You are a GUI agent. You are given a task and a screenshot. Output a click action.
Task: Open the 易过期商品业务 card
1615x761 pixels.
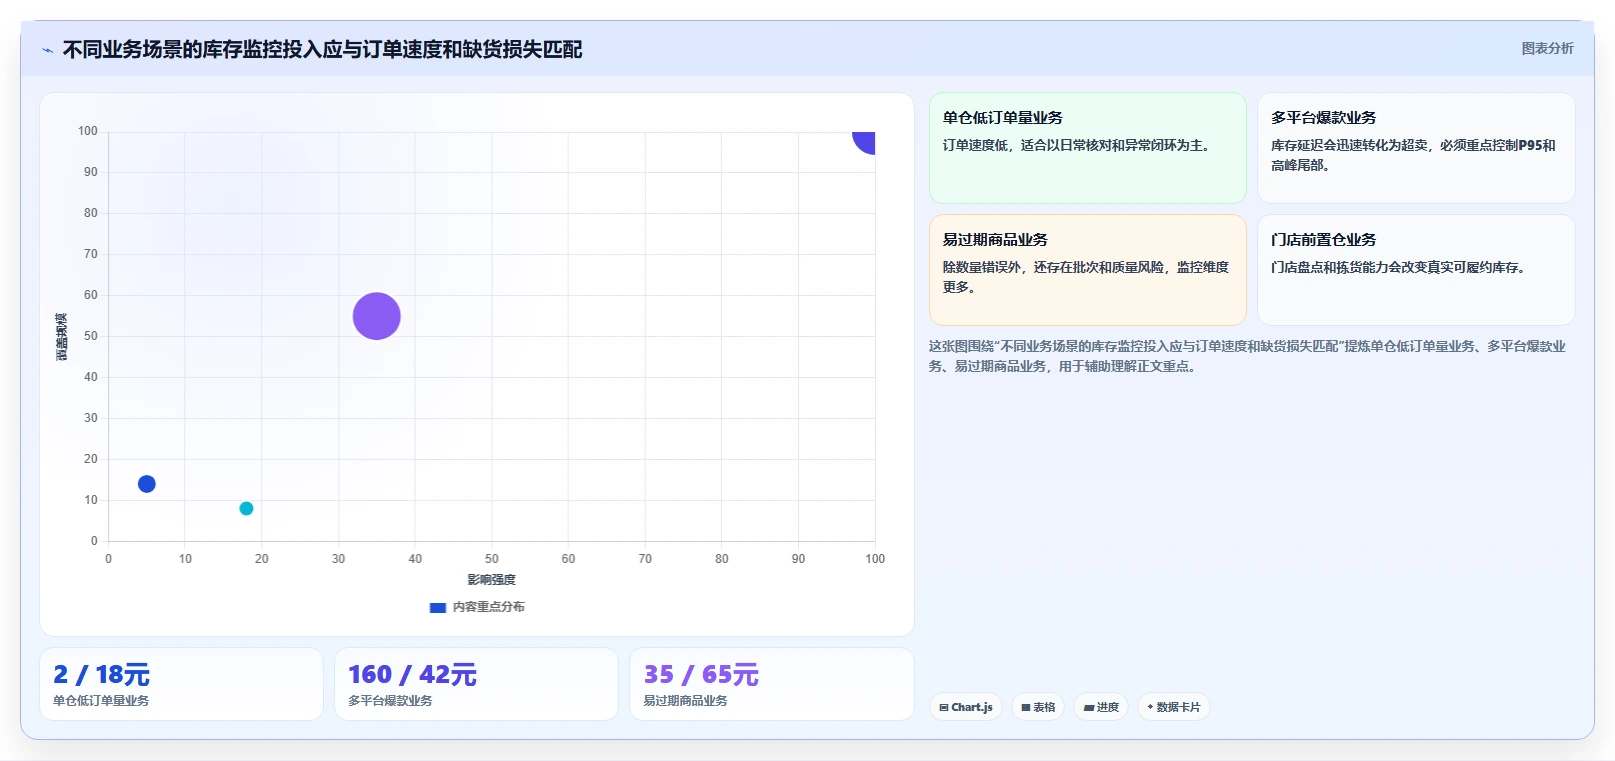[x=1088, y=270]
